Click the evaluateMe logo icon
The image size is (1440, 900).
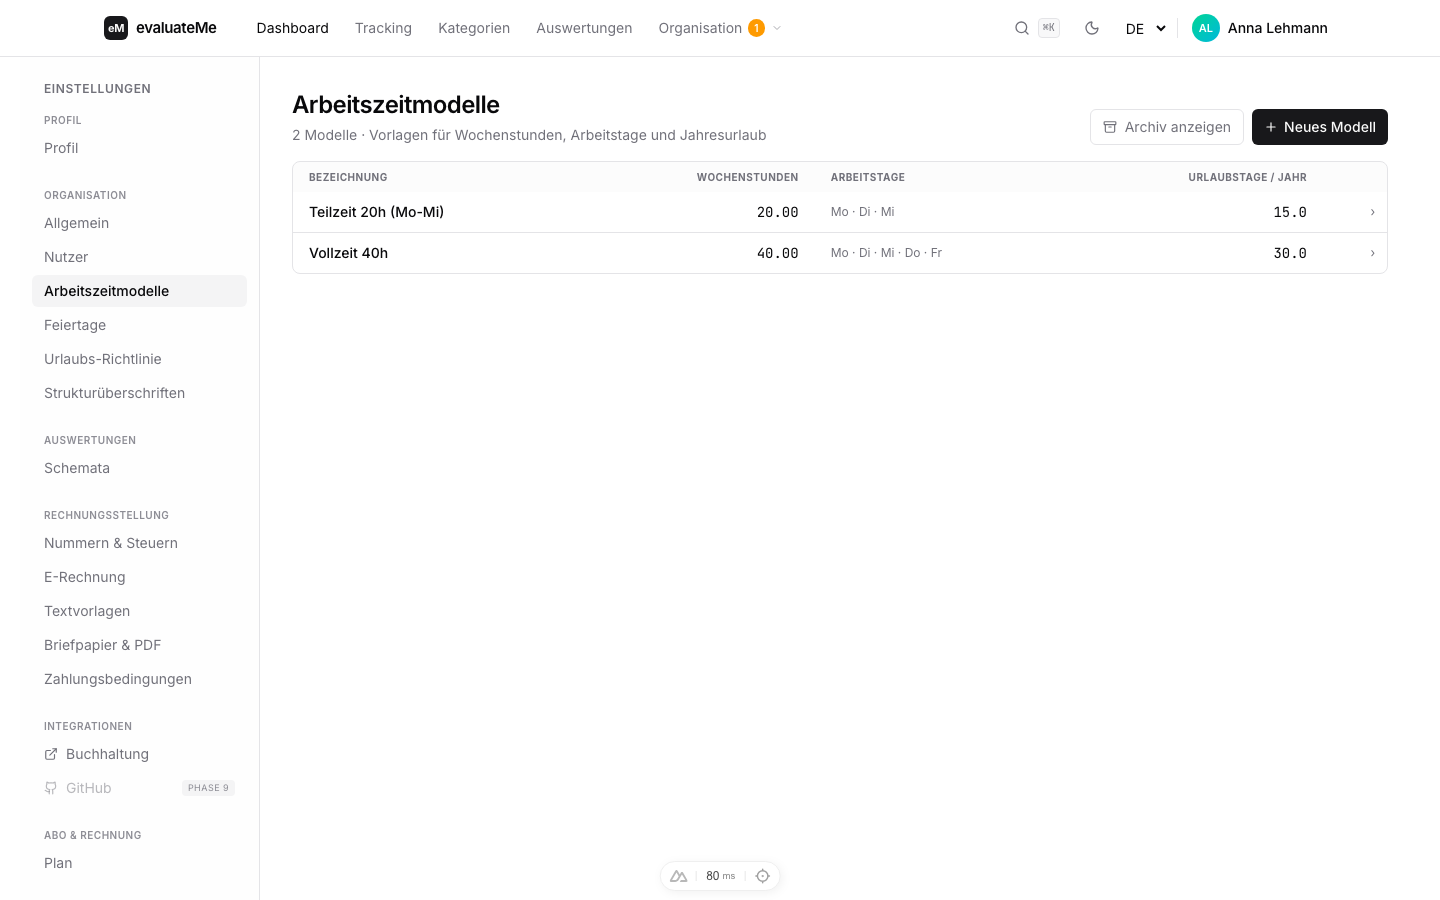point(116,28)
